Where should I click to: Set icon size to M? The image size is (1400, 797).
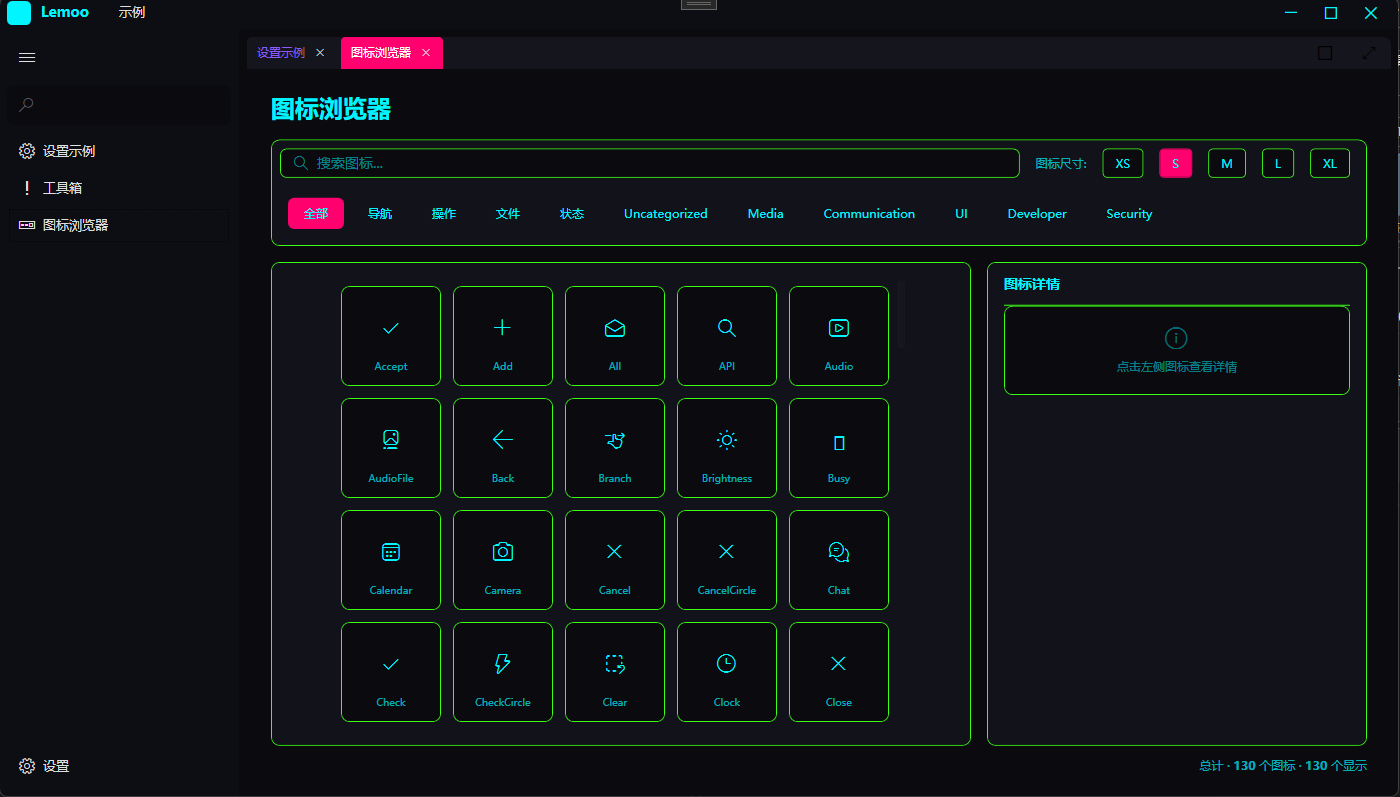(x=1227, y=163)
